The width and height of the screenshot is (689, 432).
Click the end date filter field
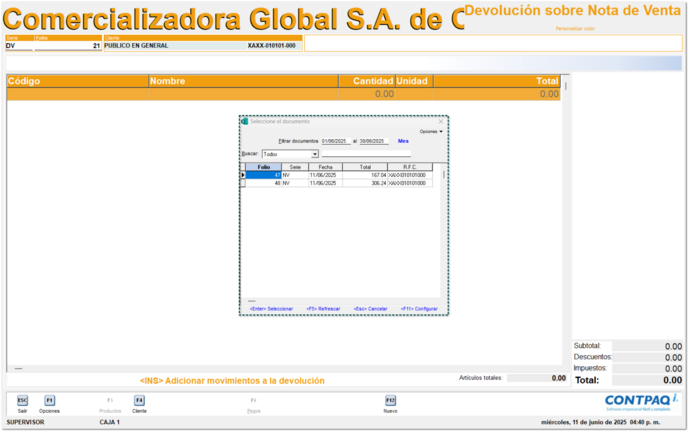373,142
